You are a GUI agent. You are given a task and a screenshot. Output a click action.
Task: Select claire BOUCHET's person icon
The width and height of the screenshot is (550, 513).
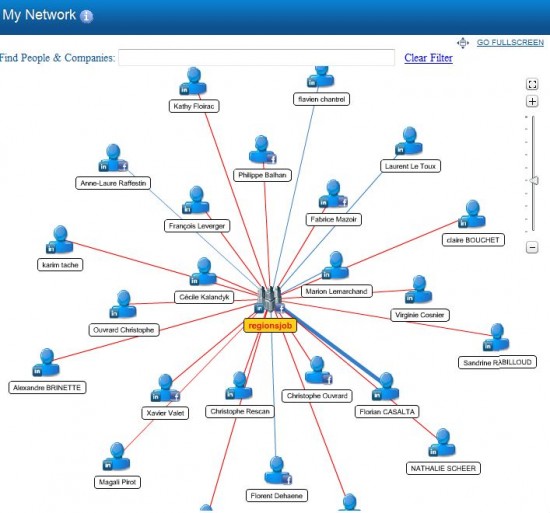(x=472, y=214)
